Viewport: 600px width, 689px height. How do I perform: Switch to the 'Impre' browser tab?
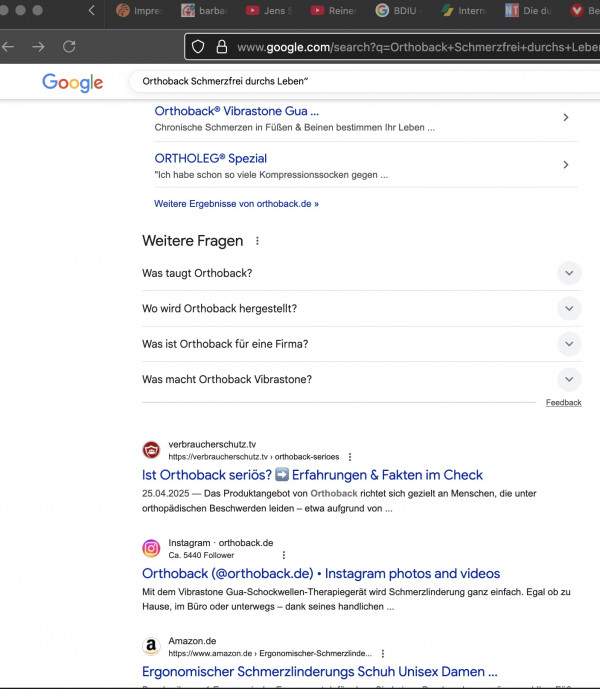(x=139, y=11)
